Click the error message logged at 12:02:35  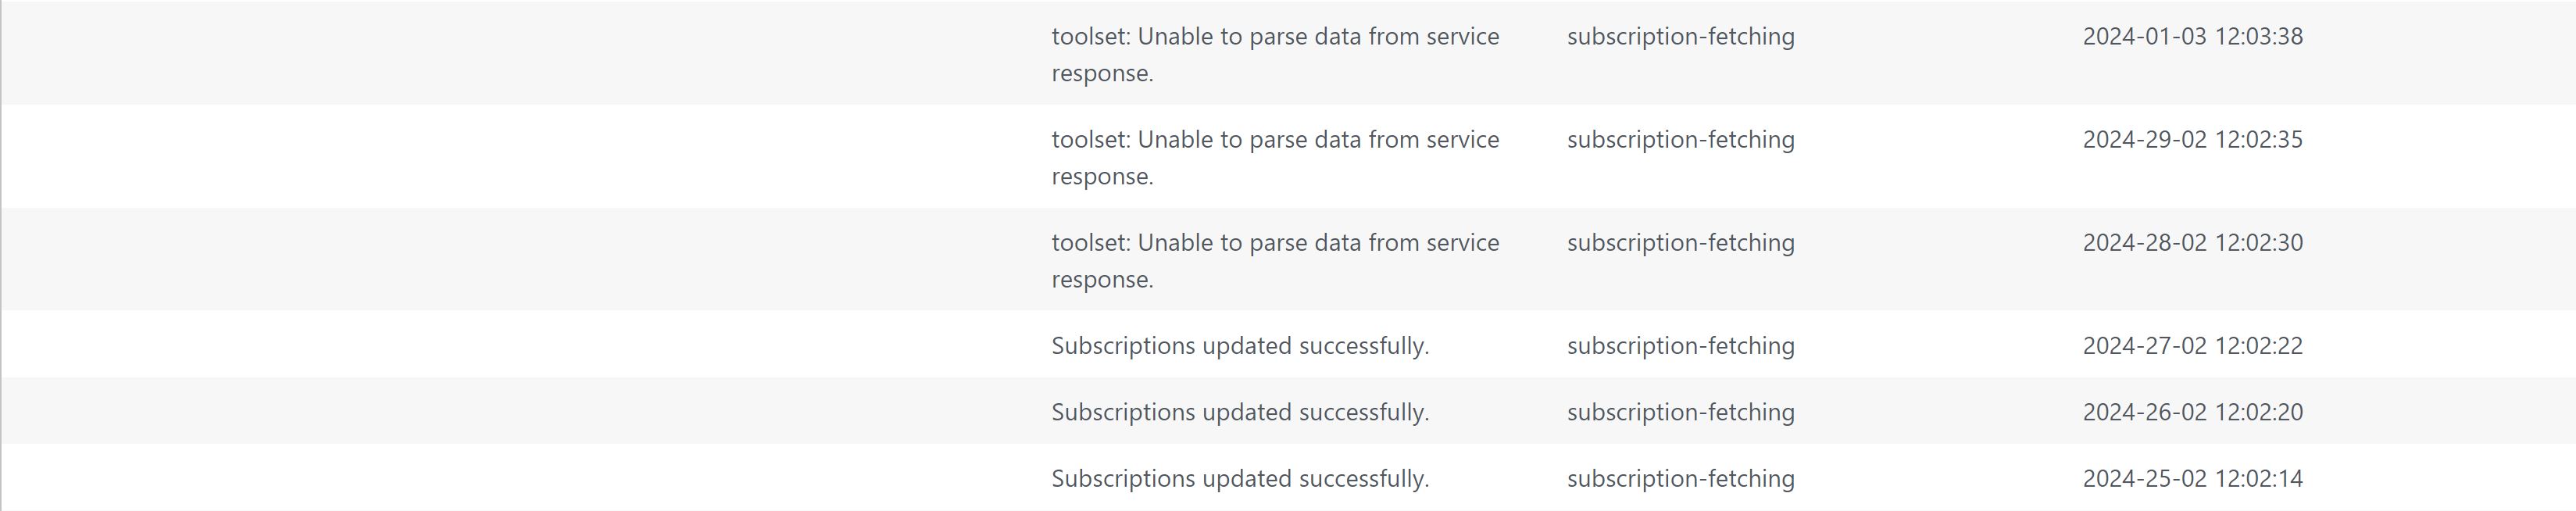[1274, 157]
